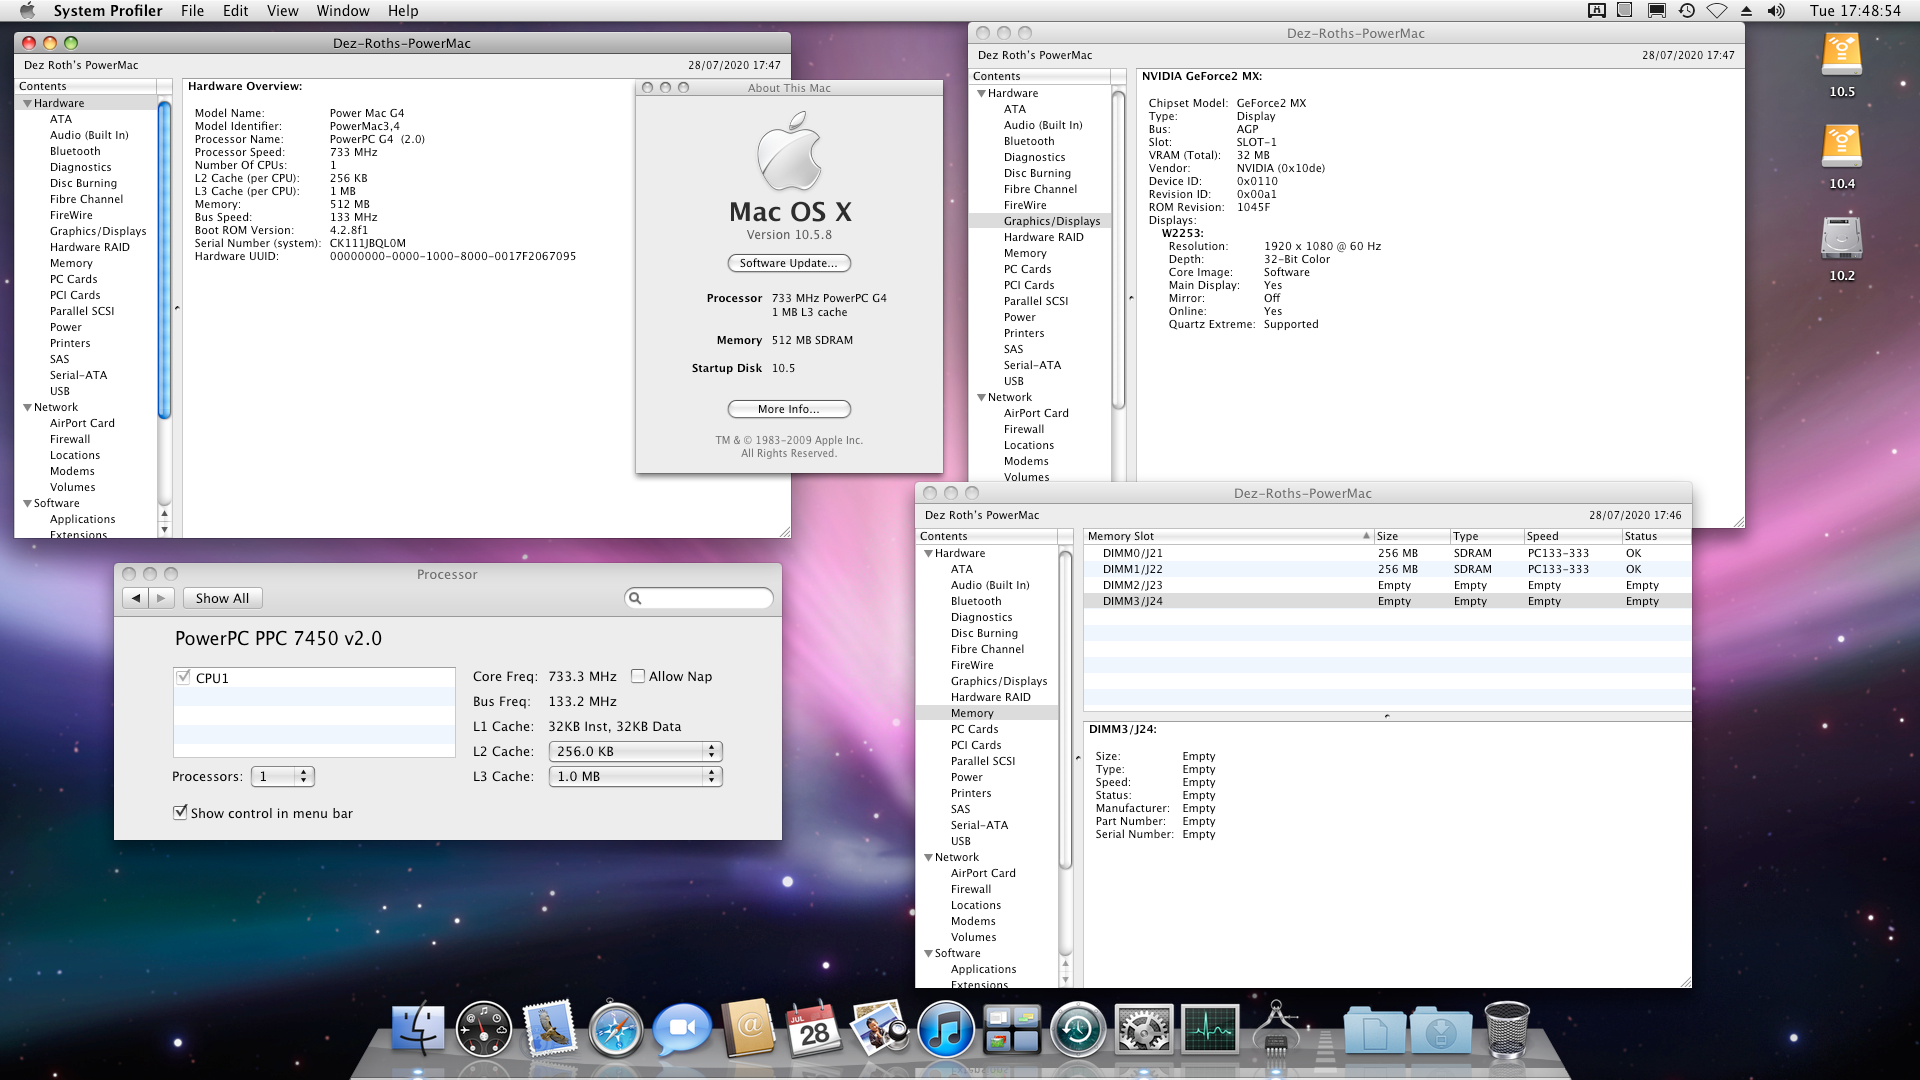Open iChat from the Dock
1920x1080 pixels.
pos(681,1030)
